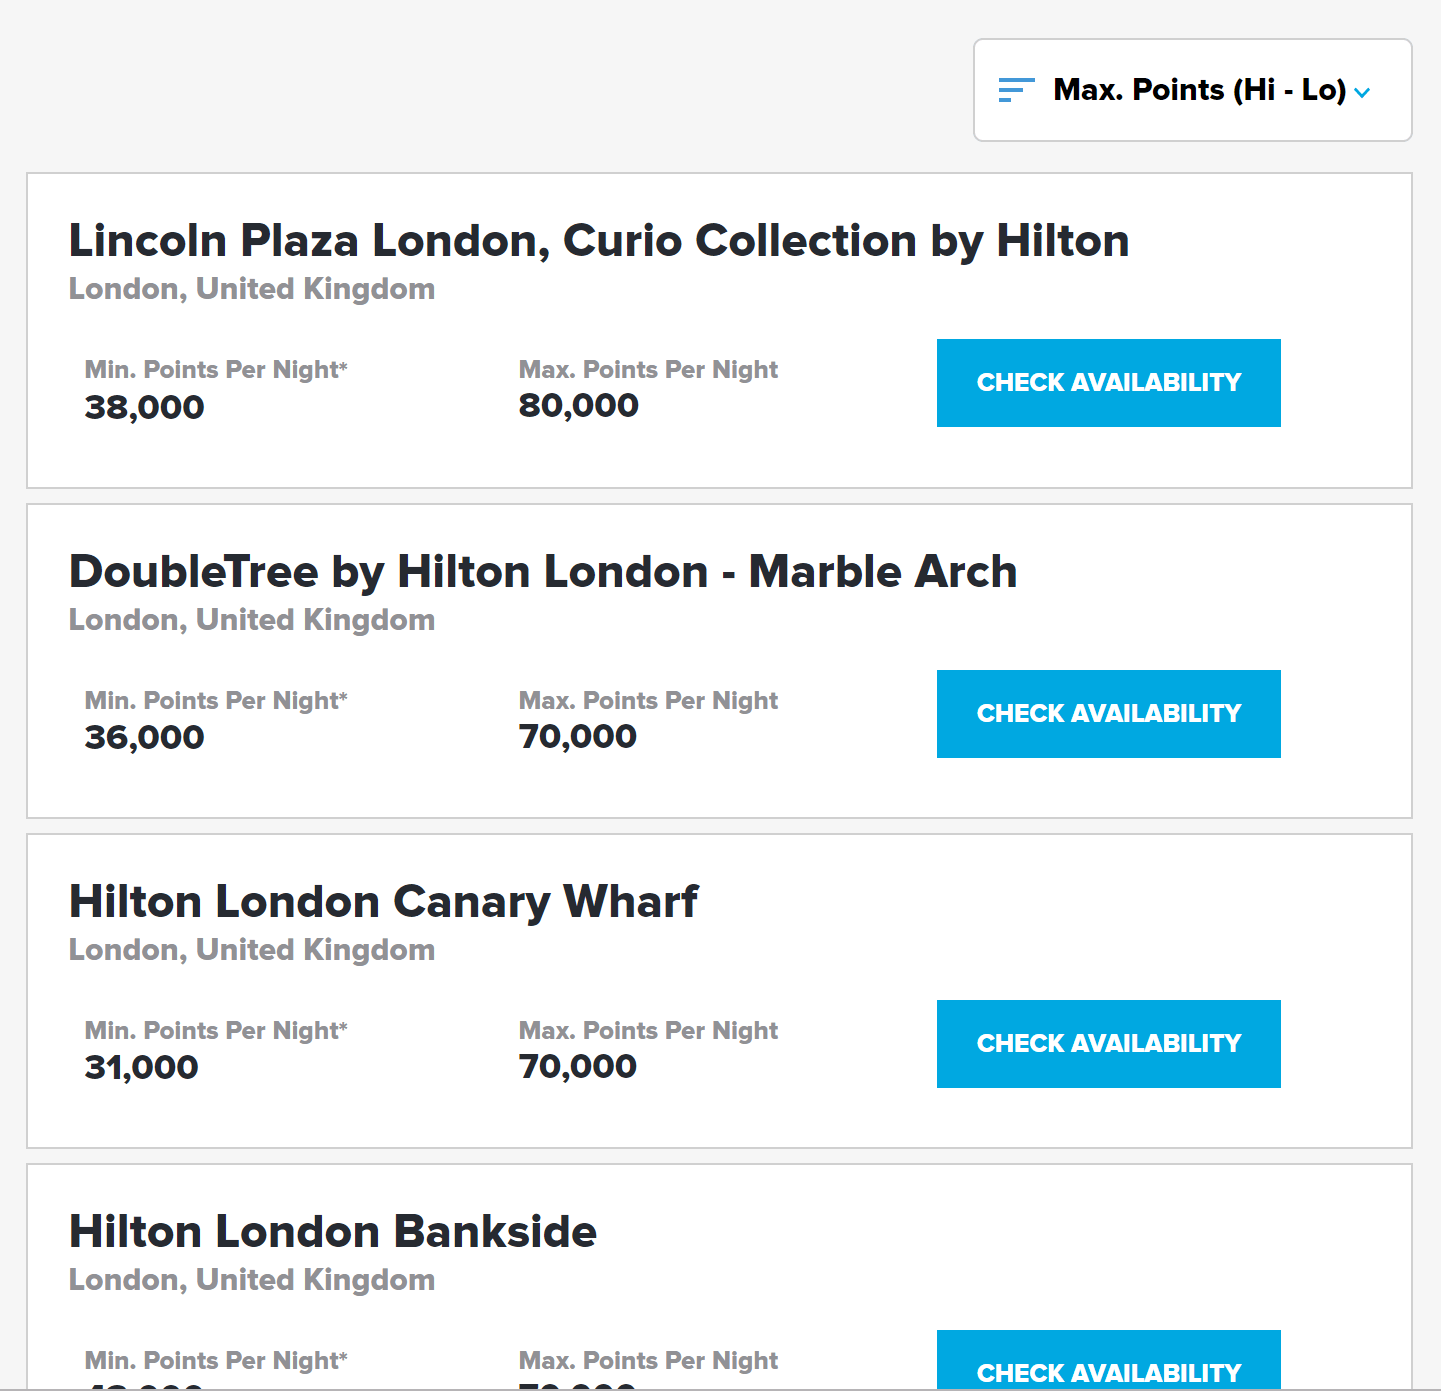Select the Hilton London Bankside hotel name
The image size is (1441, 1393).
tap(332, 1231)
